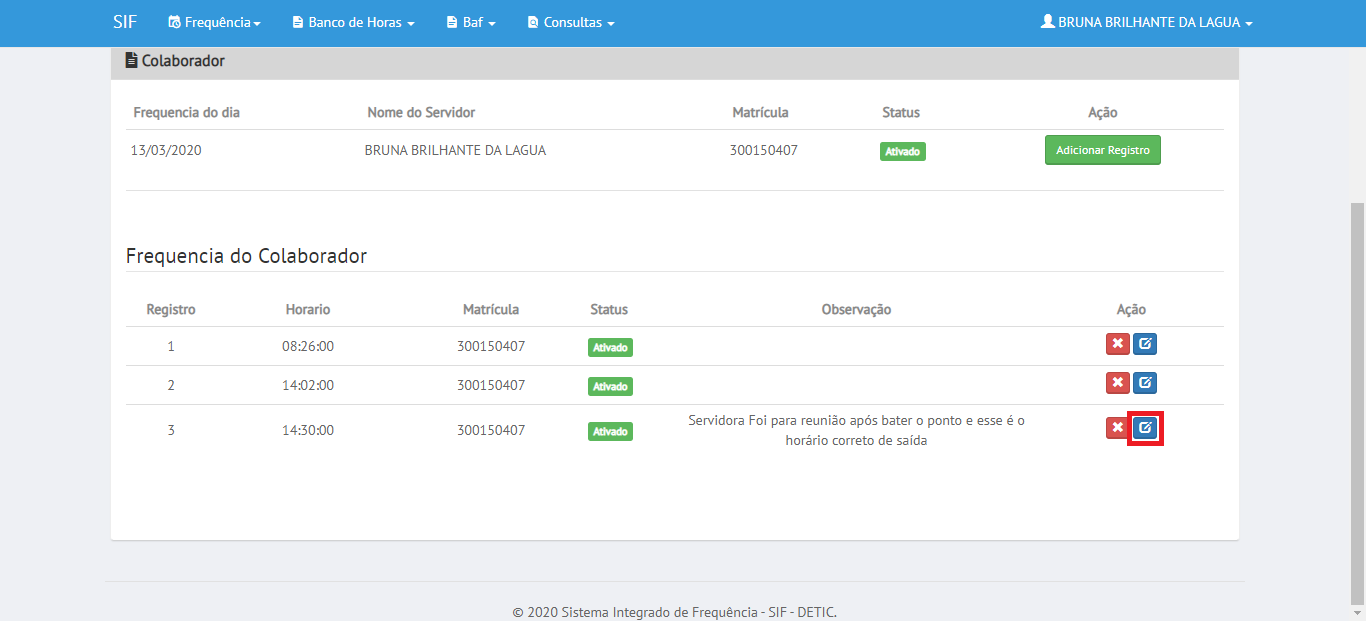Expand the Consultas menu
This screenshot has width=1366, height=621.
(571, 22)
